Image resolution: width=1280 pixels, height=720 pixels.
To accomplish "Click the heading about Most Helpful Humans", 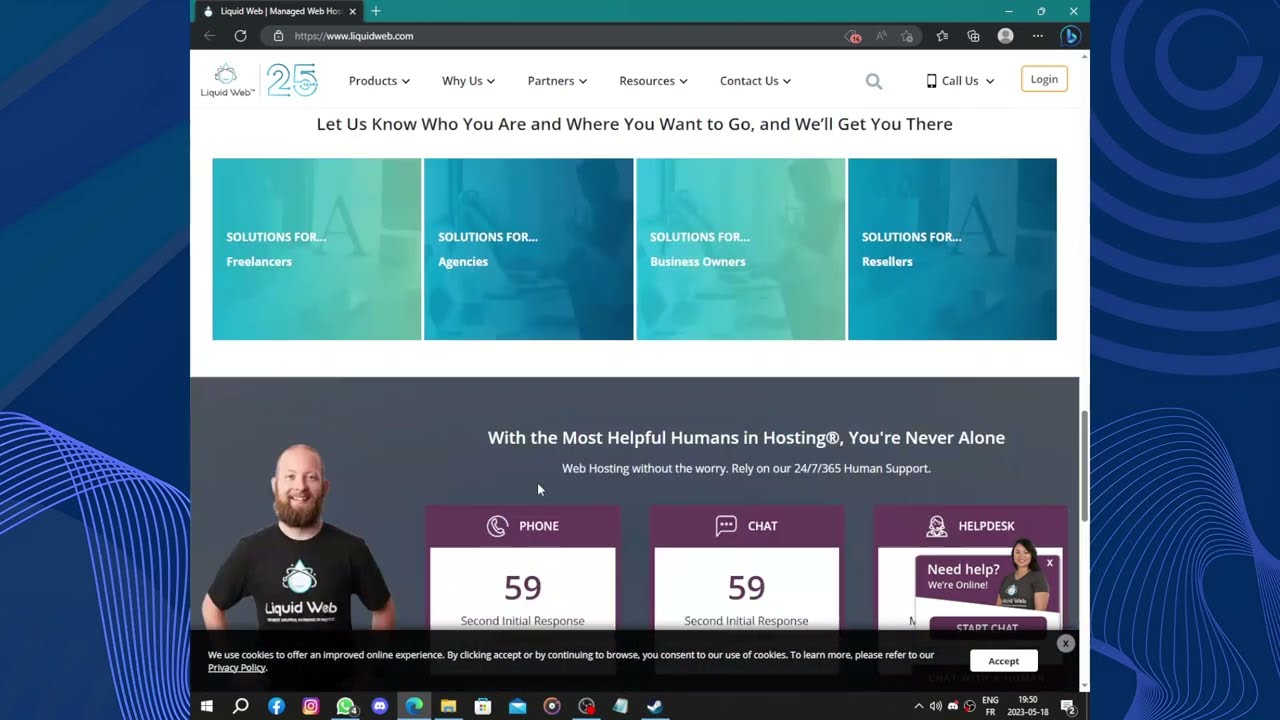I will coord(746,438).
